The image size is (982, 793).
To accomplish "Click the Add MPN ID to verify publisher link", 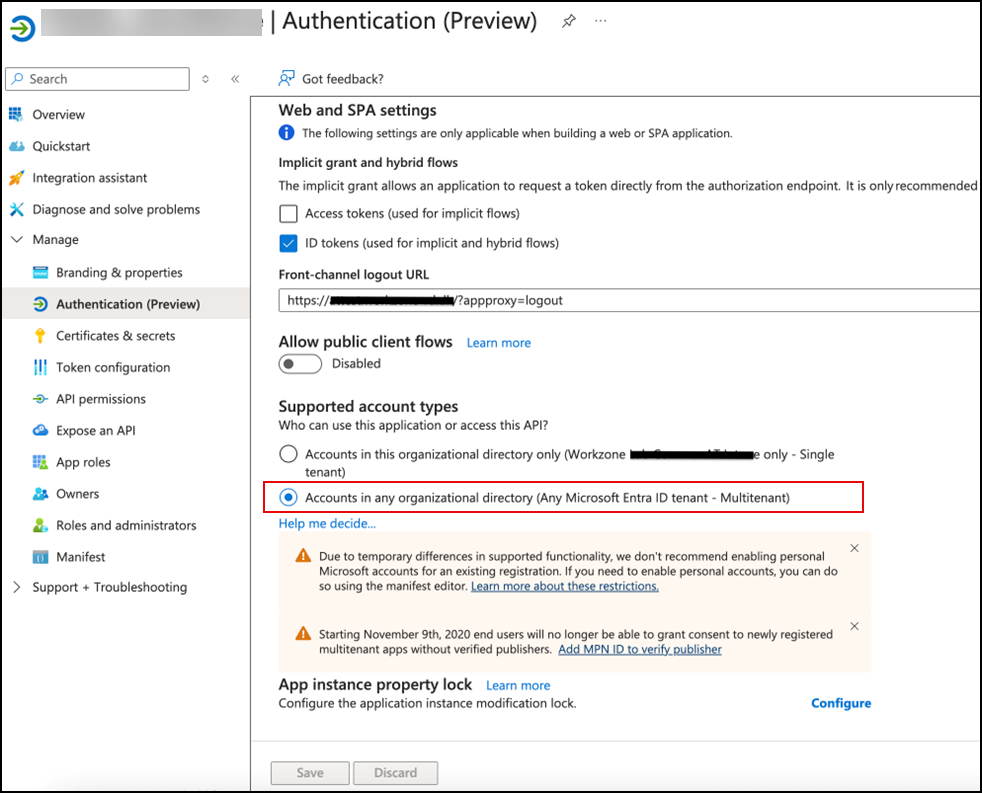I will [640, 649].
